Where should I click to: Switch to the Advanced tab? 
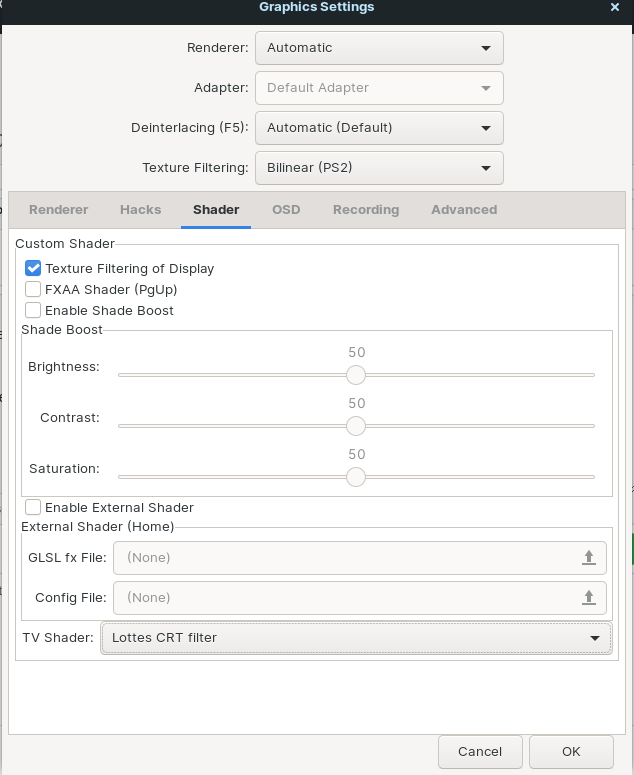pos(464,210)
